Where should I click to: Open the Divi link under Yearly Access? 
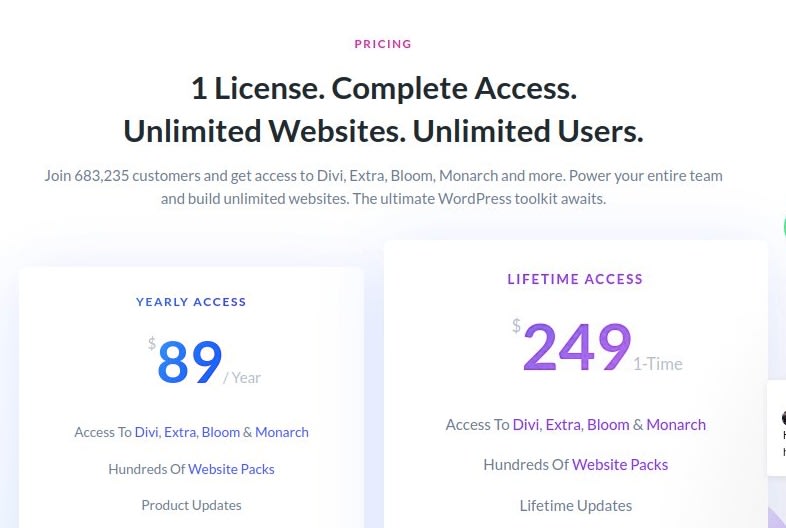[146, 432]
